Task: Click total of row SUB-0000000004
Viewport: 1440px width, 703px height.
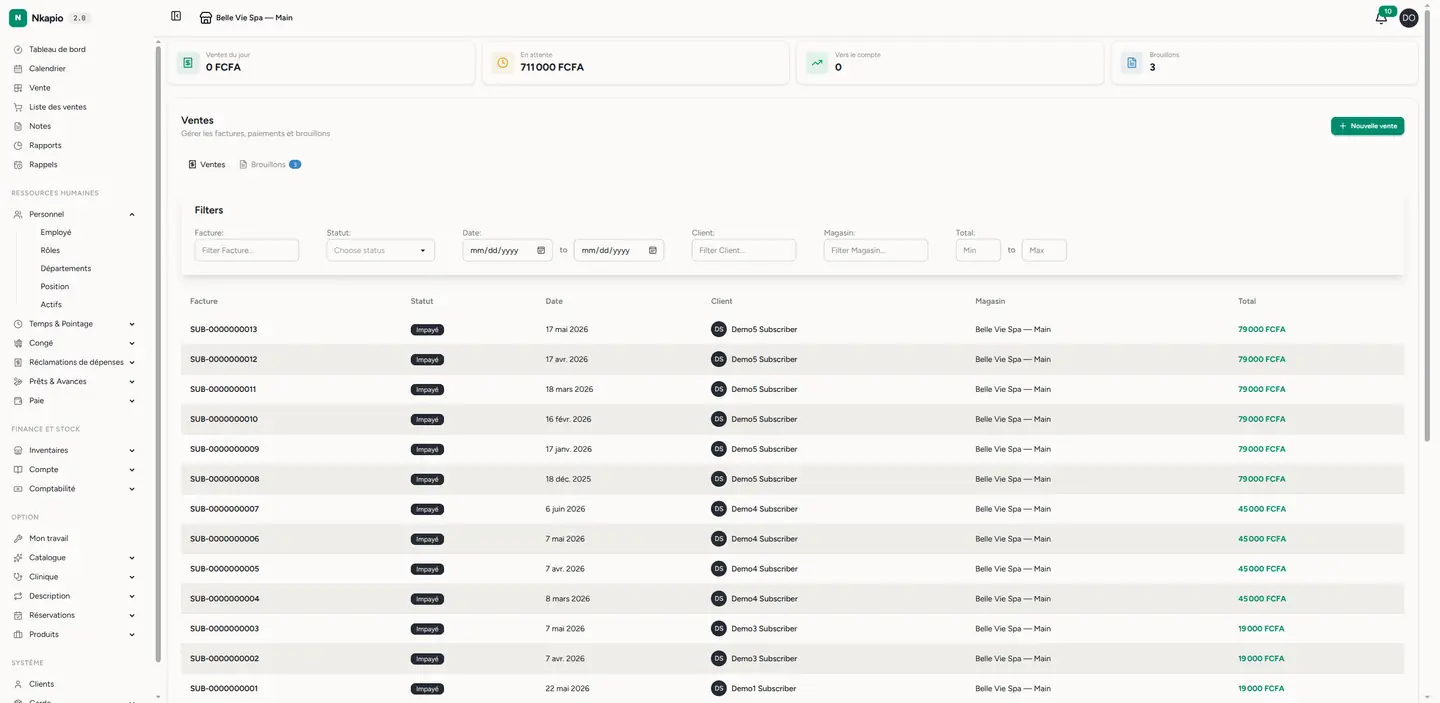Action: (1262, 599)
